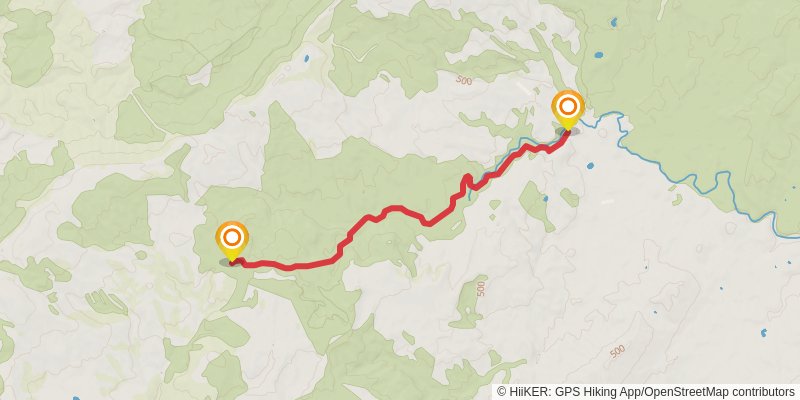800x400 pixels.
Task: Select the tiny pond at the top right
Action: click(x=613, y=22)
